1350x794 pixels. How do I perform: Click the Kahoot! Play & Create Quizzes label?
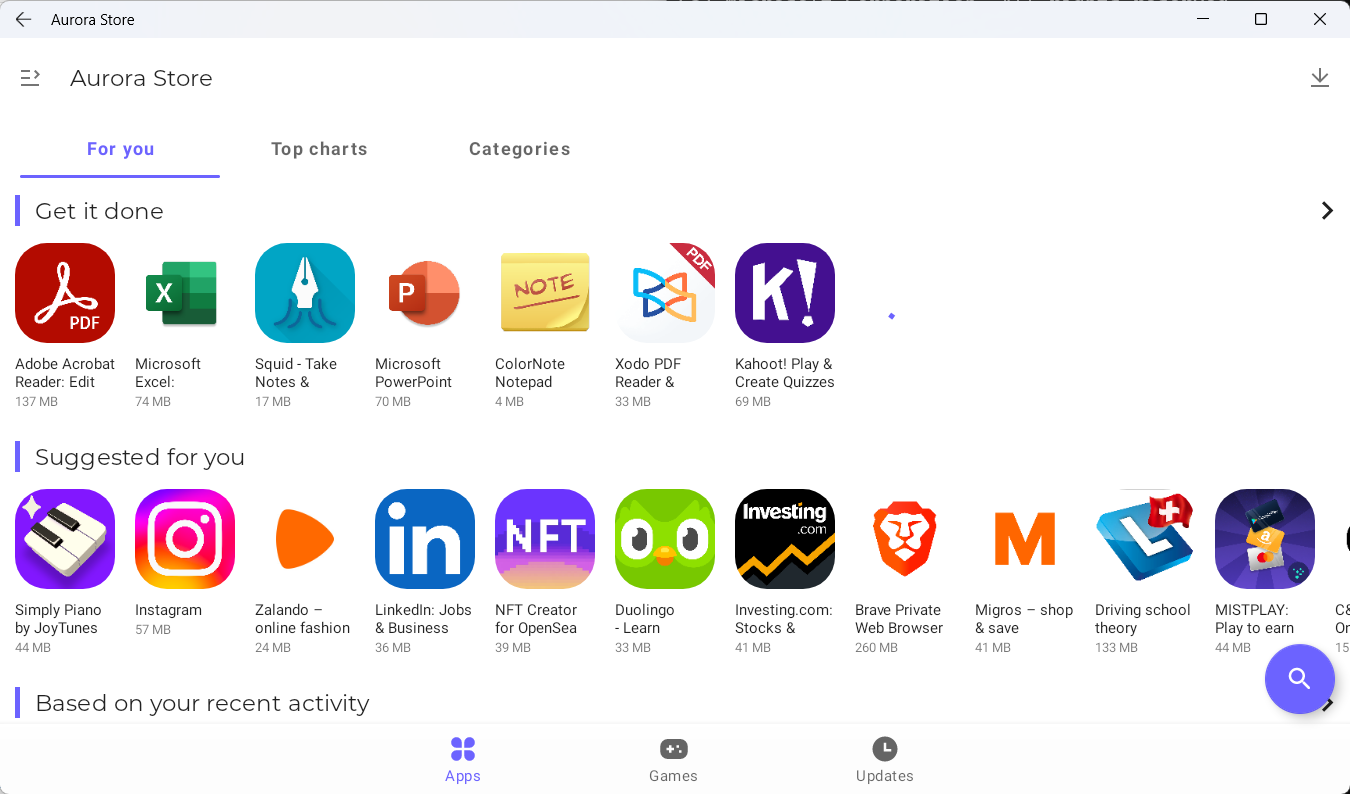785,373
